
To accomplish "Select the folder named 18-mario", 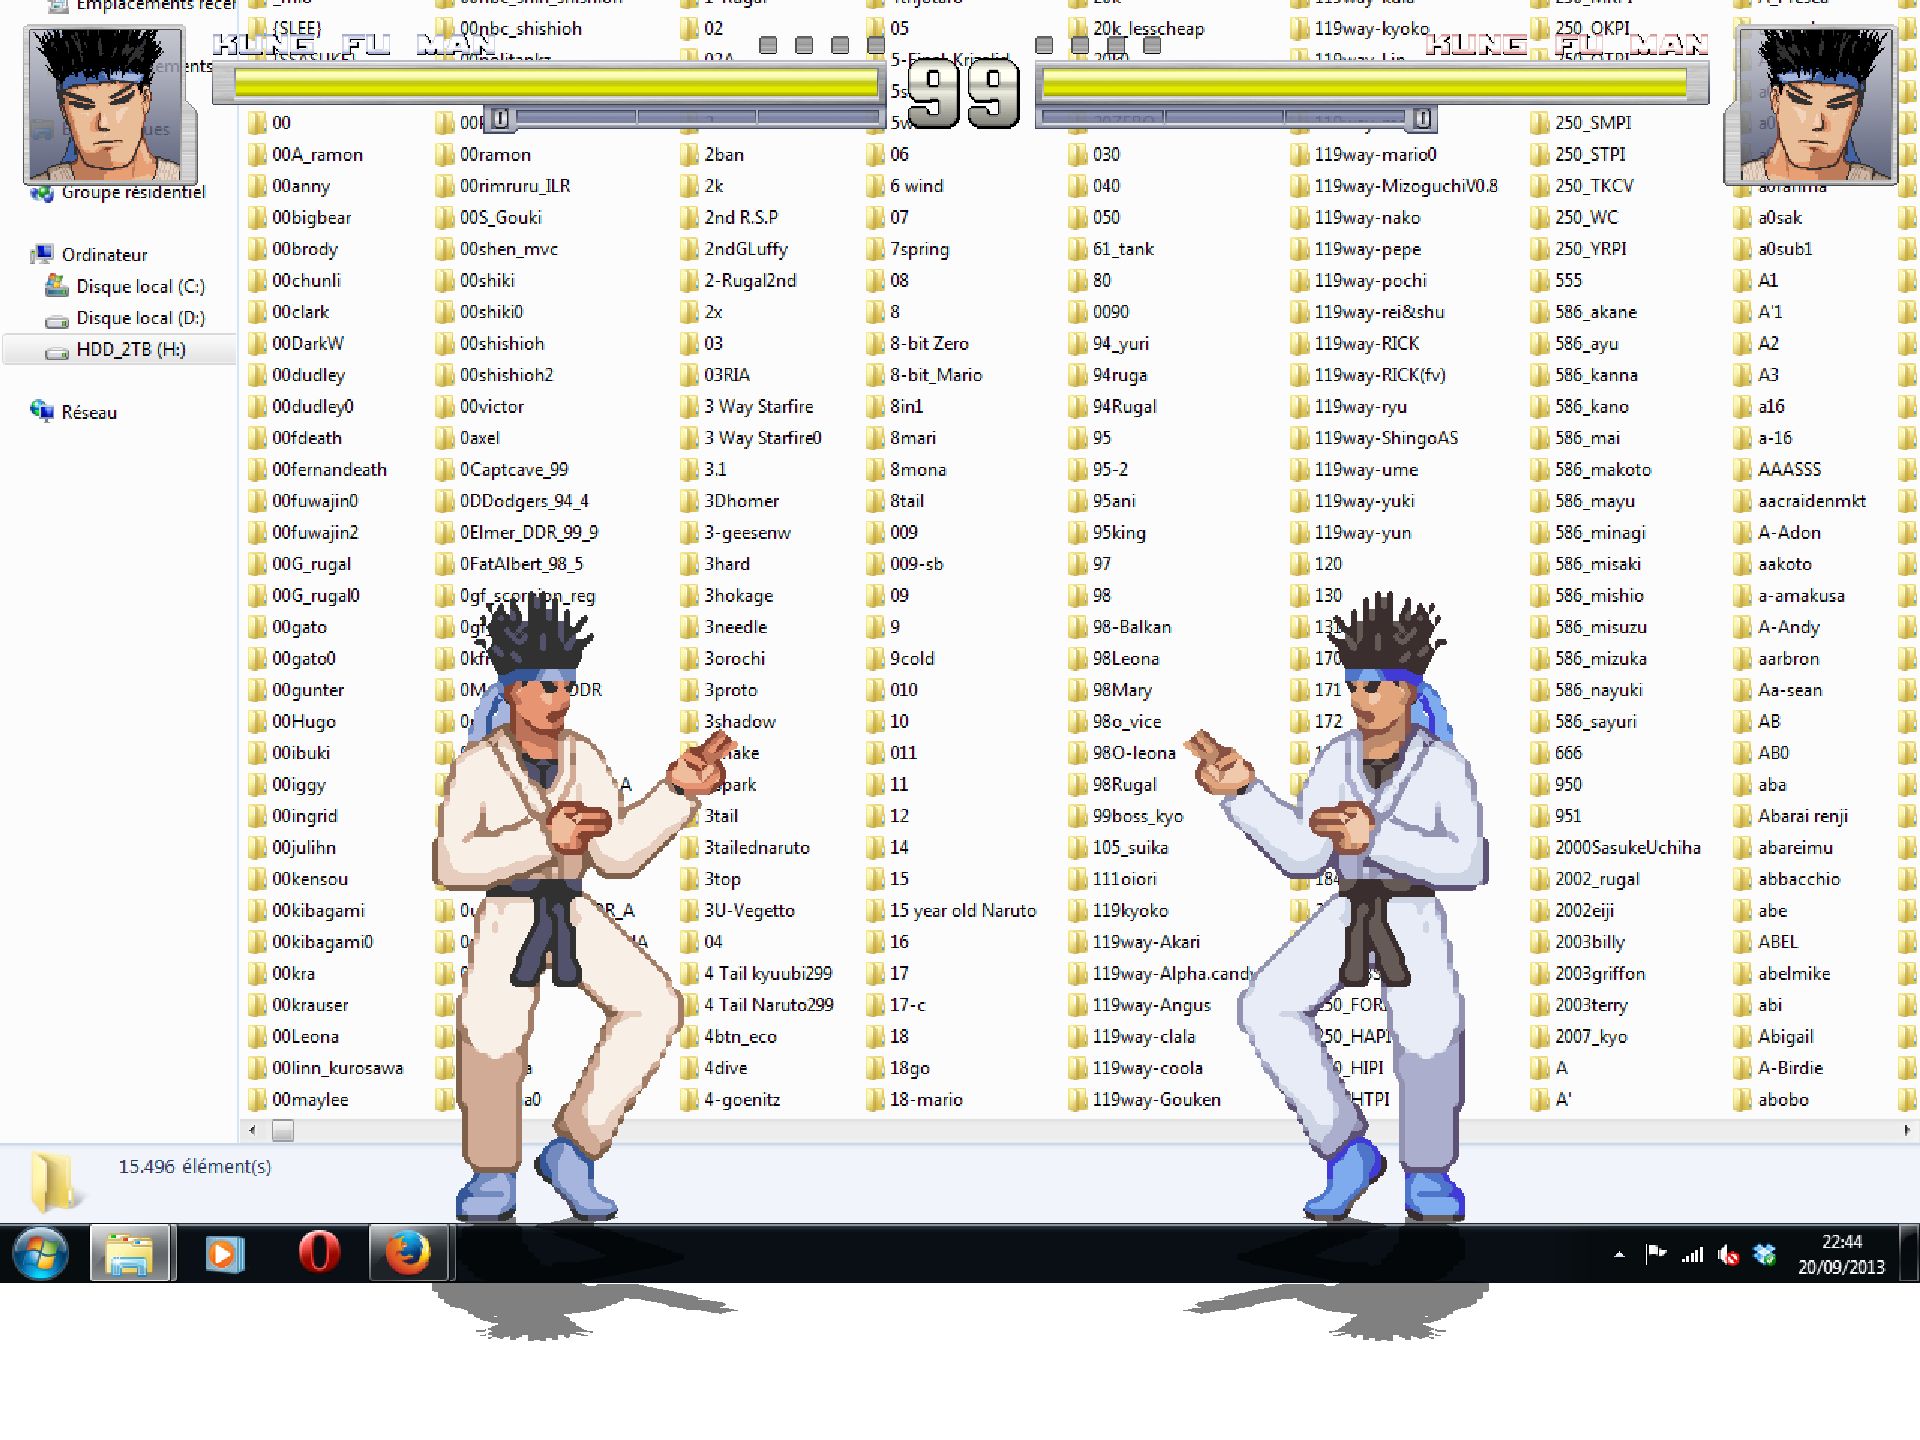I will (926, 1100).
